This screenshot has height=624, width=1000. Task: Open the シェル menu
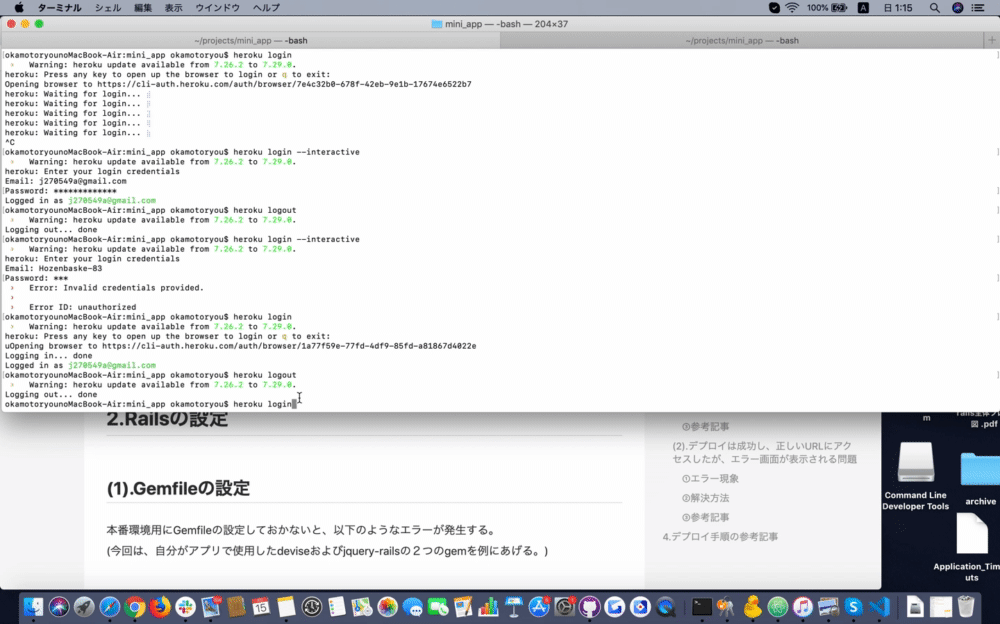tap(108, 8)
